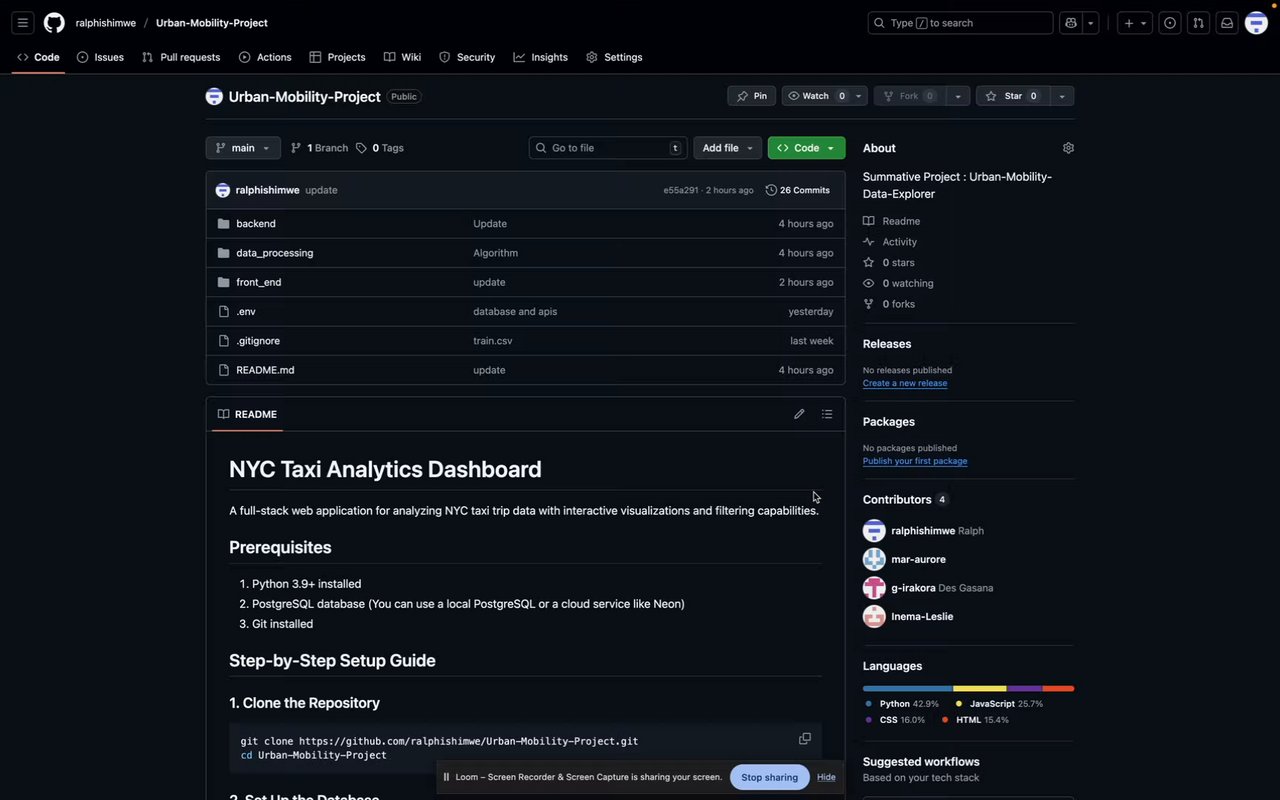Click the repository owner avatar beside title
Viewport: 1280px width, 800px height.
[214, 96]
